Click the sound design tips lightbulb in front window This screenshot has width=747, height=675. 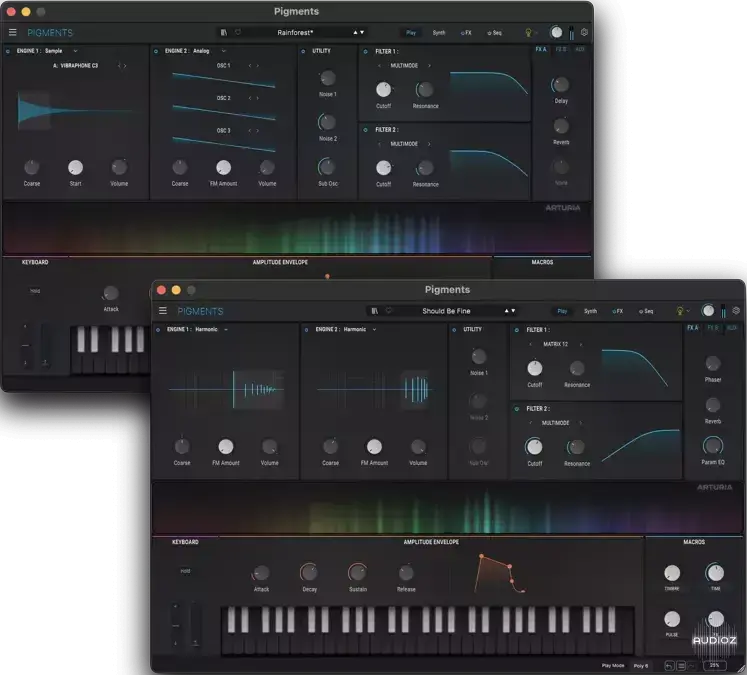(x=679, y=311)
